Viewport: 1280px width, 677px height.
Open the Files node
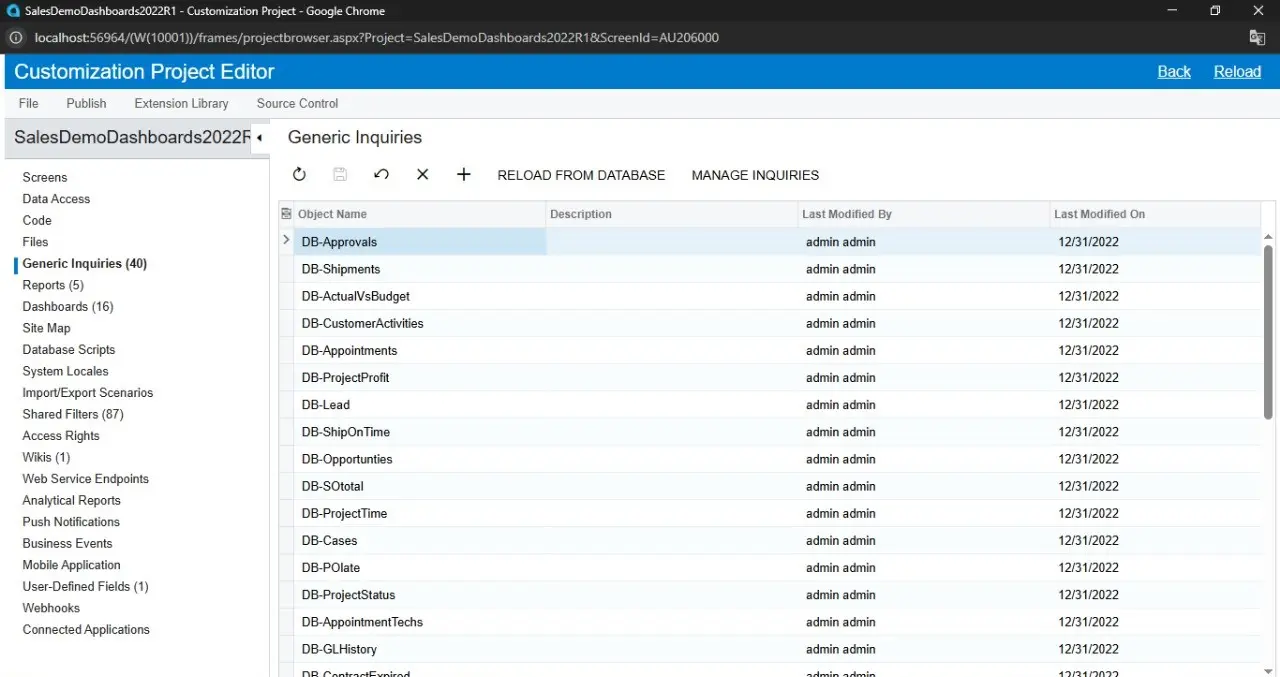pyautogui.click(x=35, y=242)
